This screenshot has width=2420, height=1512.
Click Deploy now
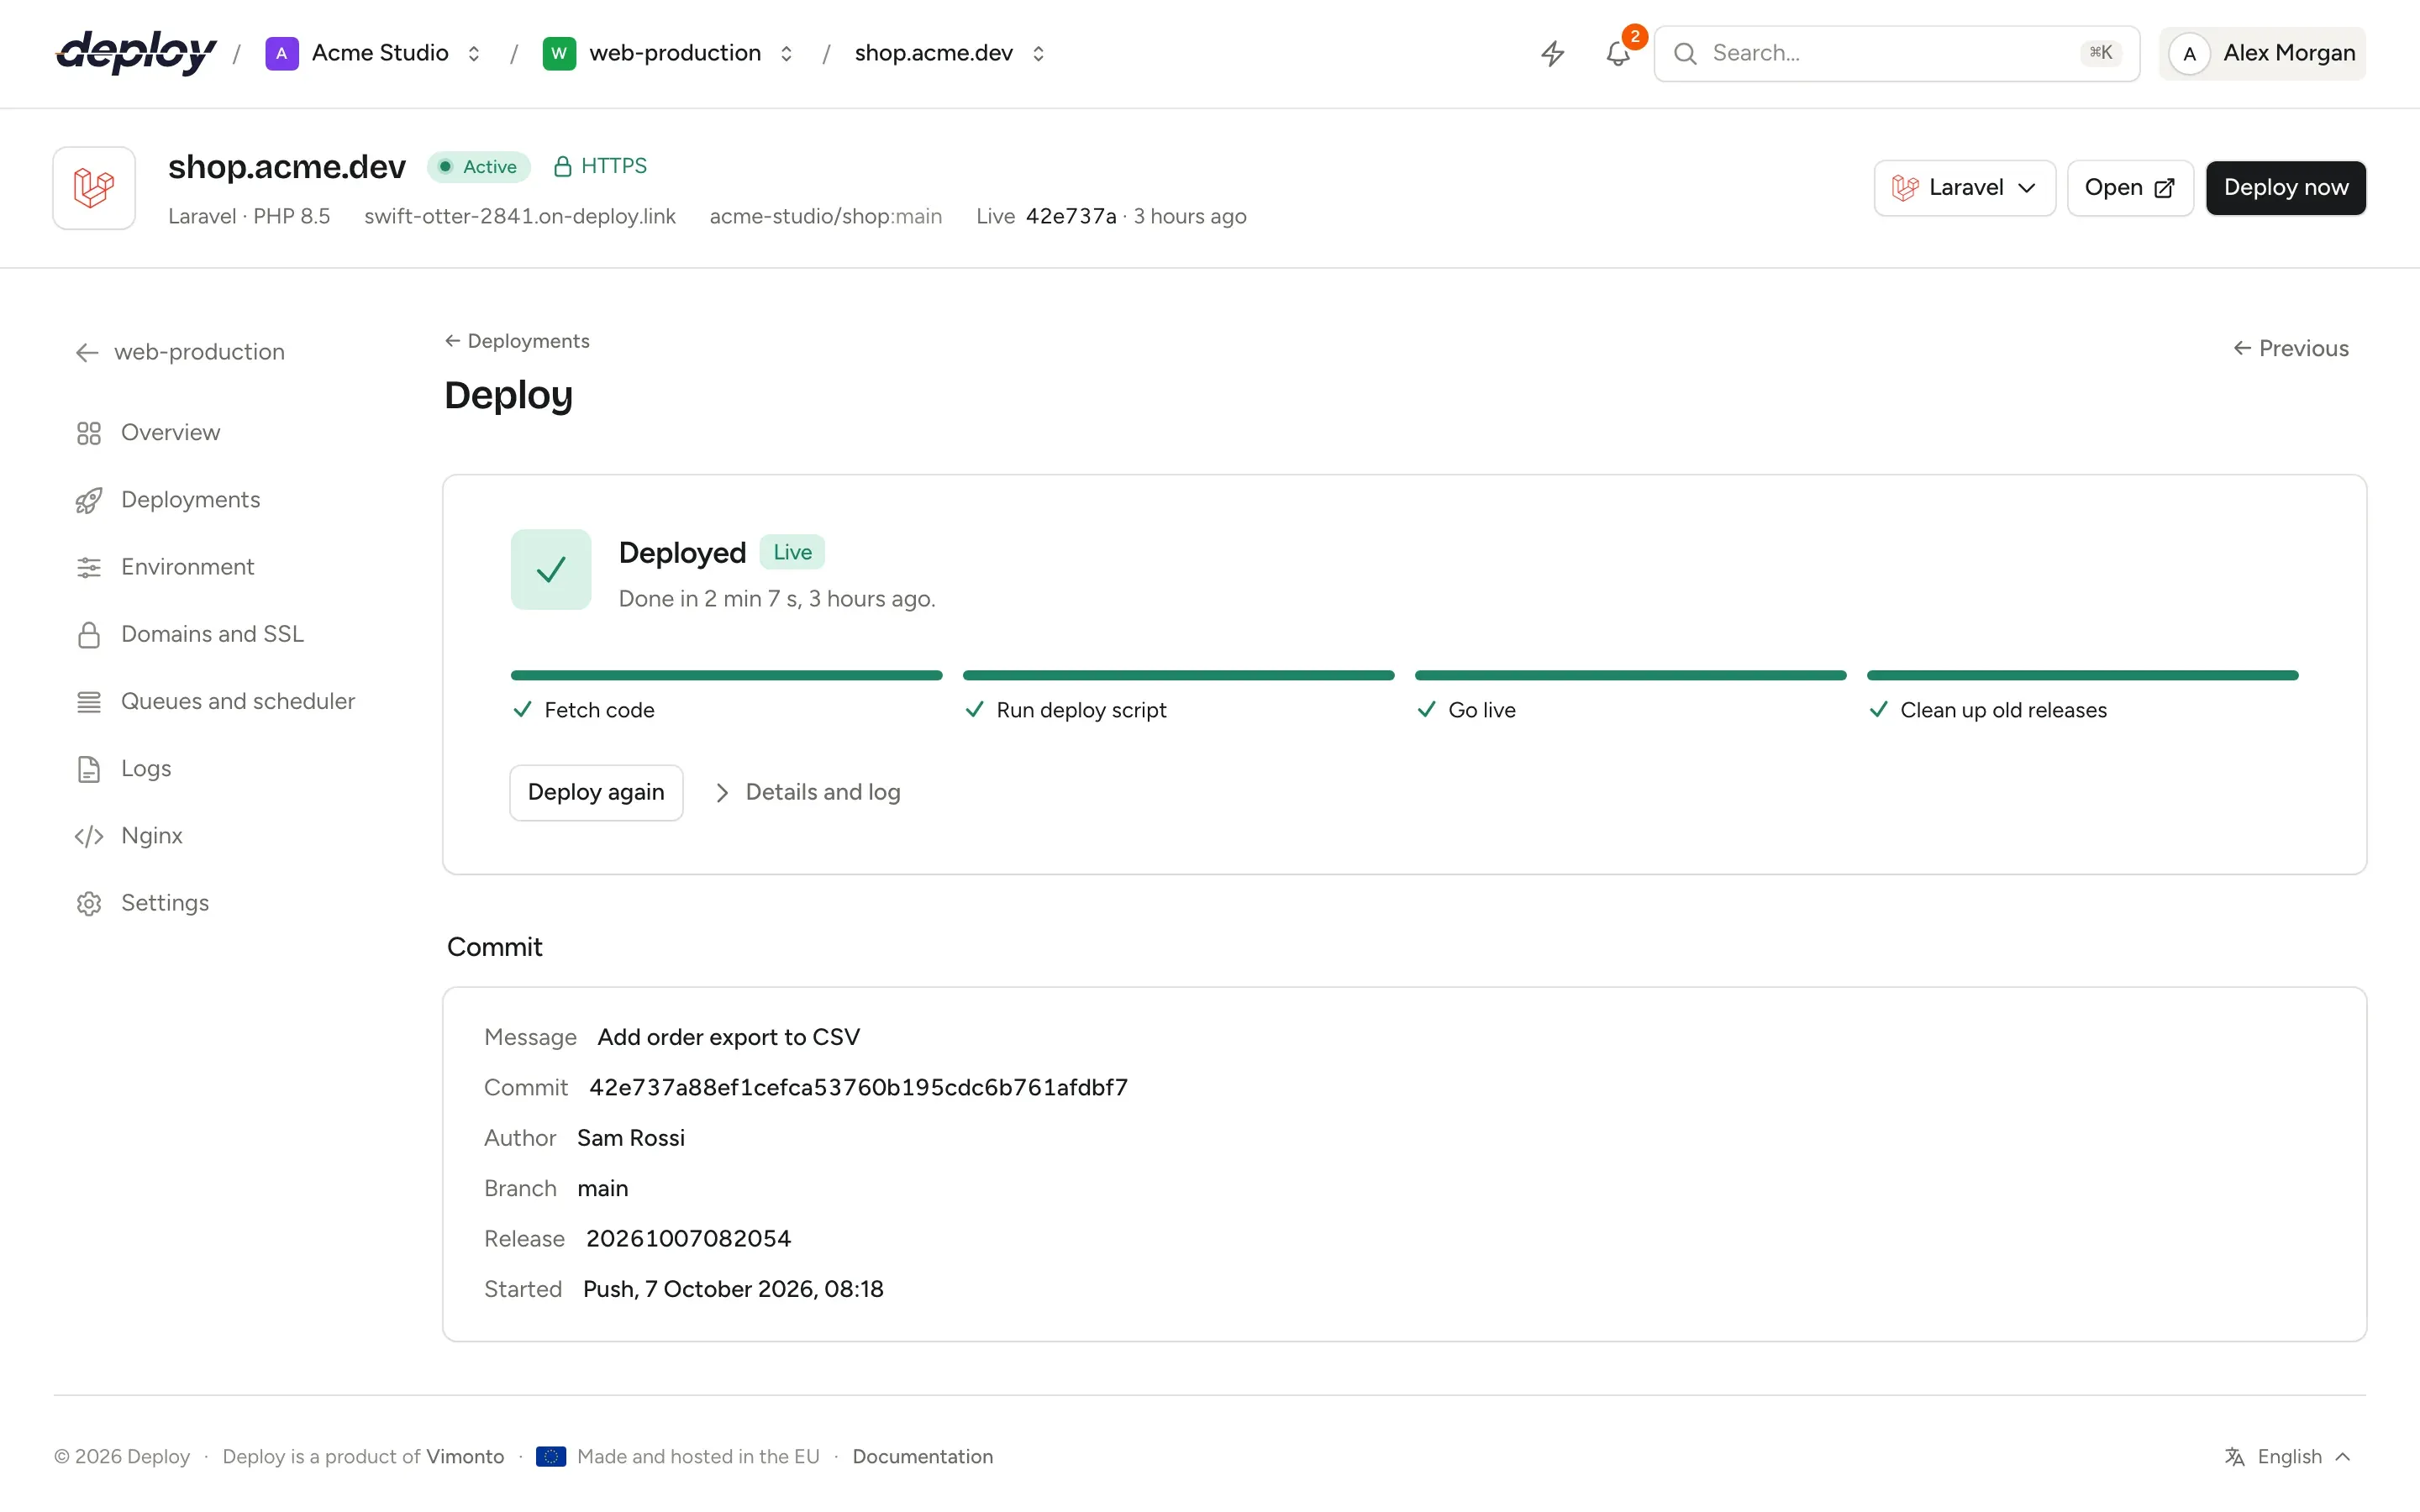pos(2285,188)
